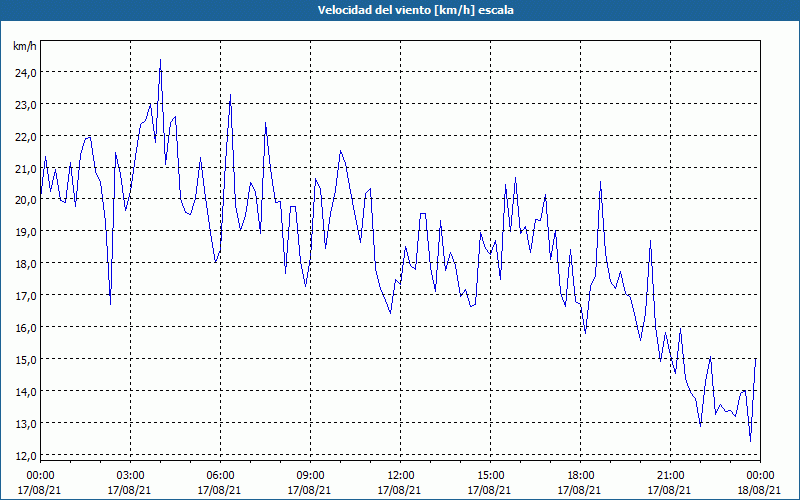The height and width of the screenshot is (500, 800).
Task: Click the 03:00 time axis label
Action: [130, 476]
